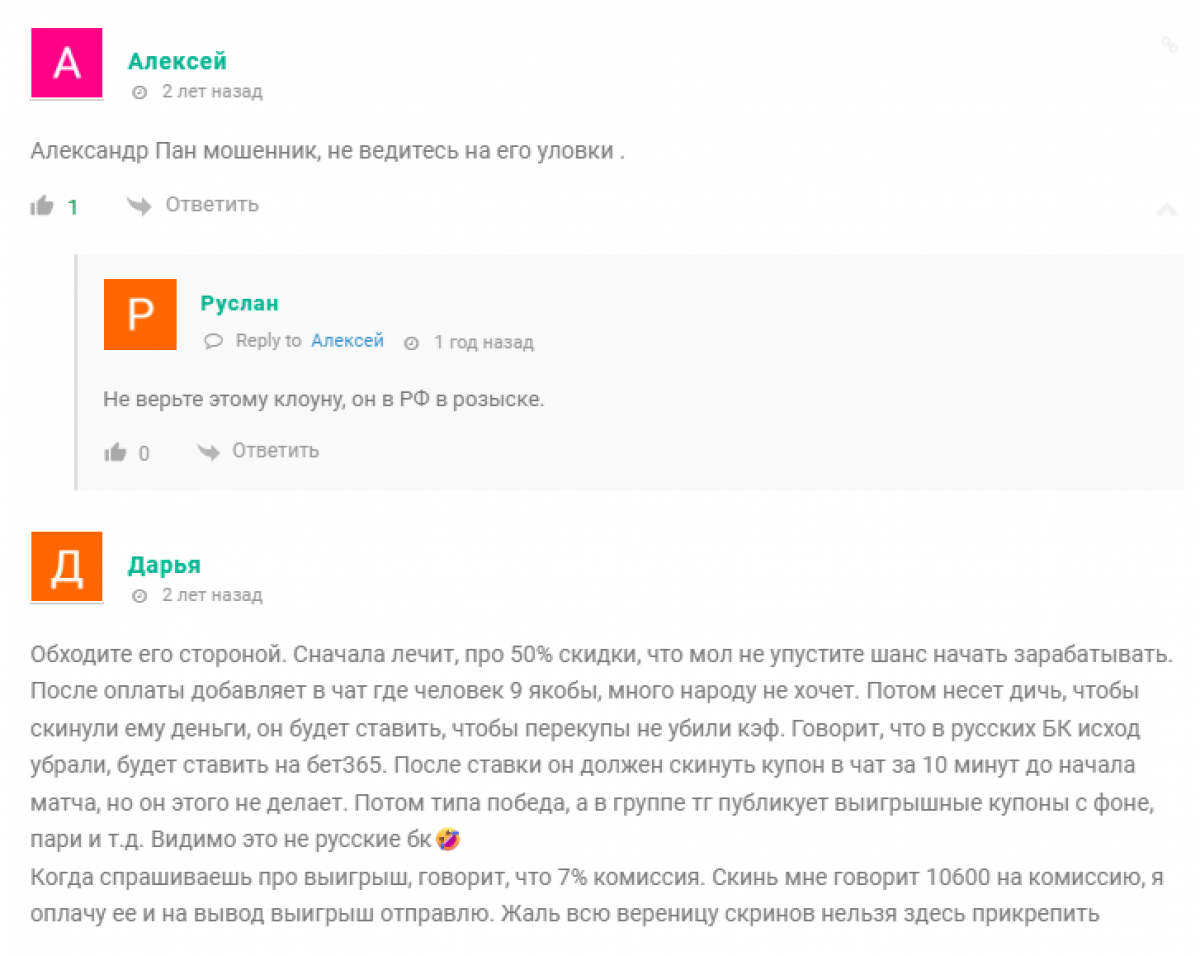Image resolution: width=1200 pixels, height=956 pixels.
Task: Like Алексей's comment with thumbs-up
Action: tap(42, 206)
